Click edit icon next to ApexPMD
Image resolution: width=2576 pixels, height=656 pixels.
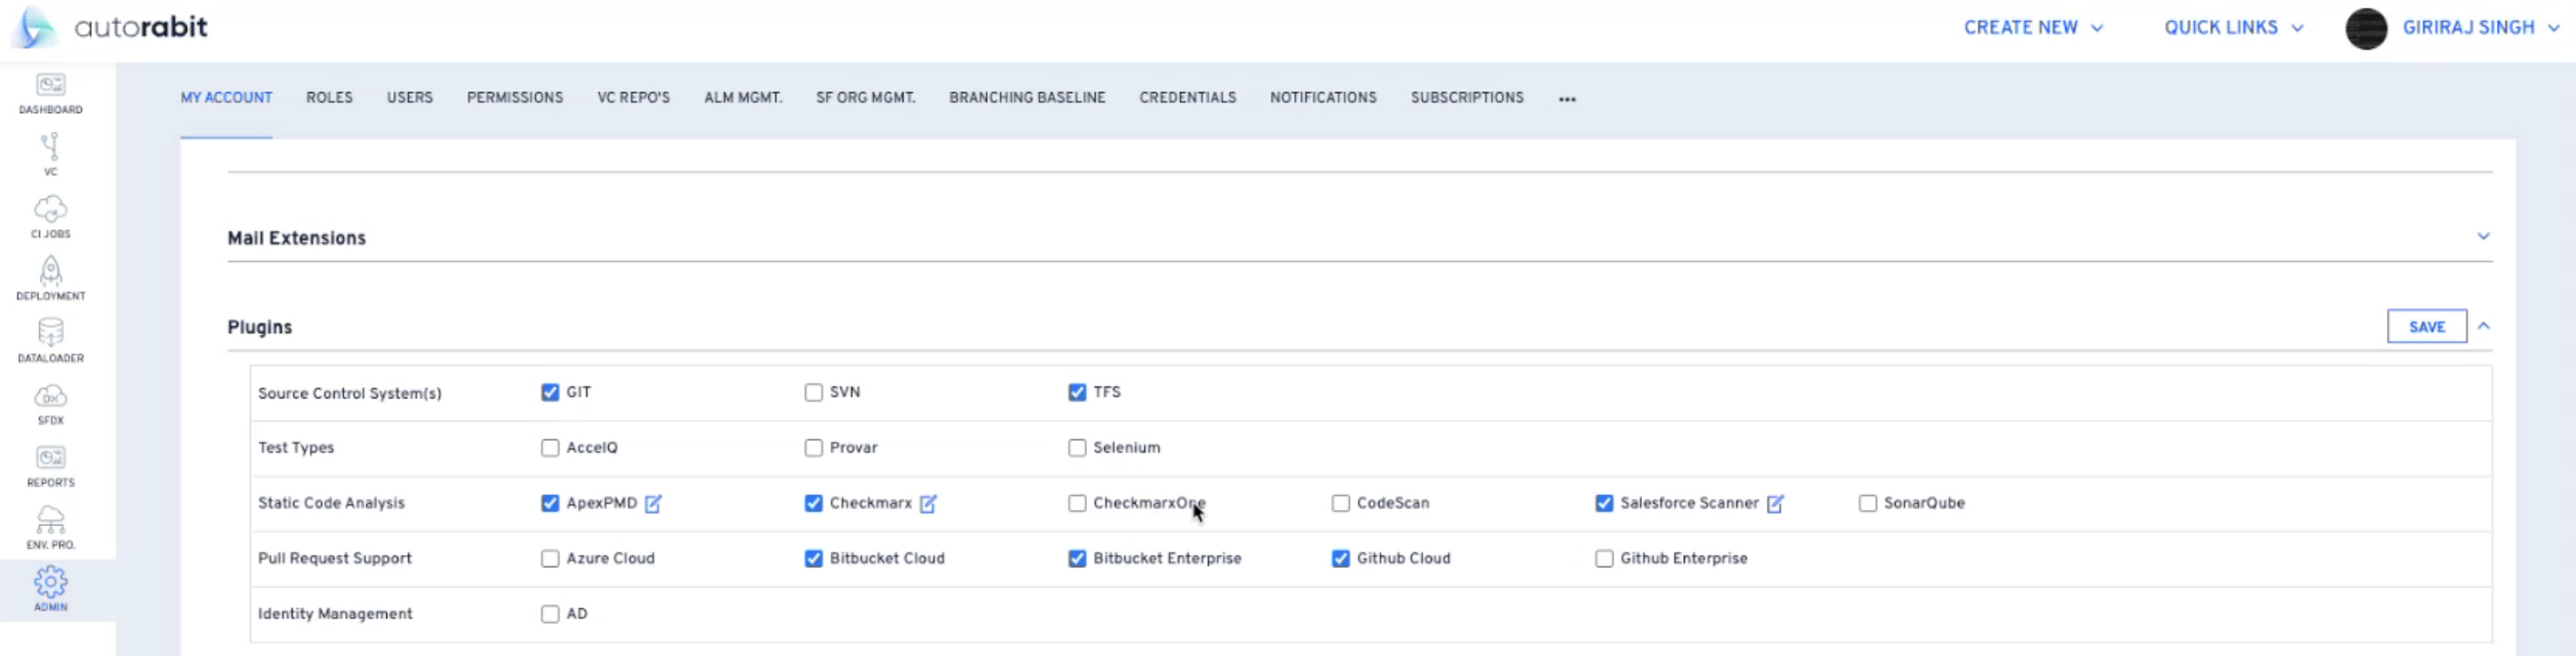[x=653, y=503]
